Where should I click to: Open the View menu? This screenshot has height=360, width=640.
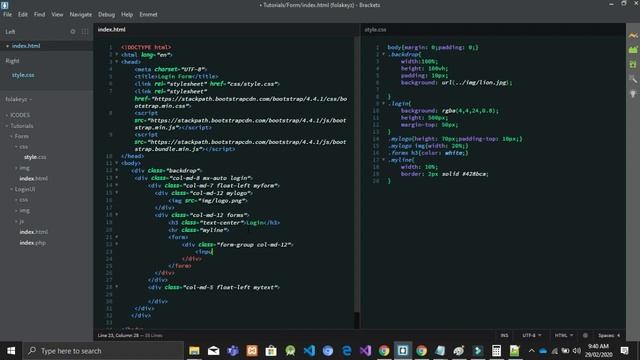coord(57,14)
